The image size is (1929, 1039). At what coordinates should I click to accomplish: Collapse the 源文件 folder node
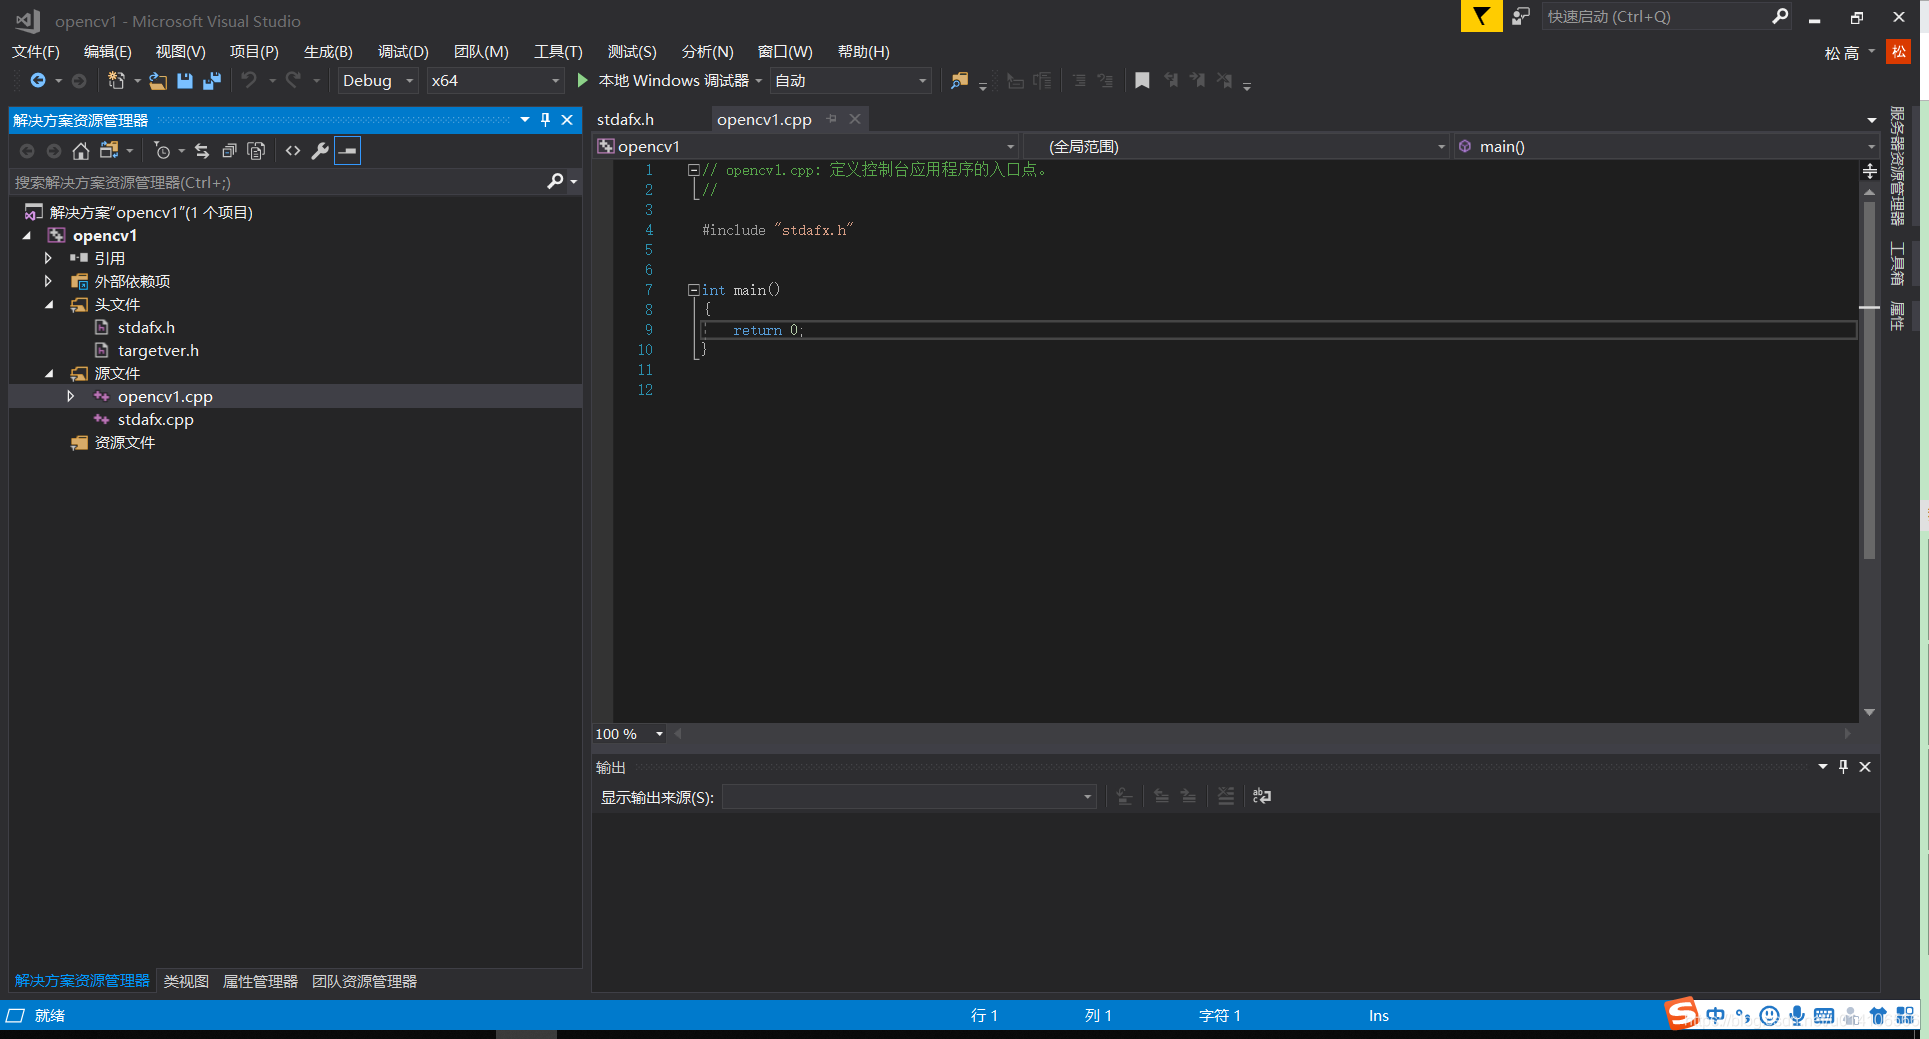click(49, 374)
